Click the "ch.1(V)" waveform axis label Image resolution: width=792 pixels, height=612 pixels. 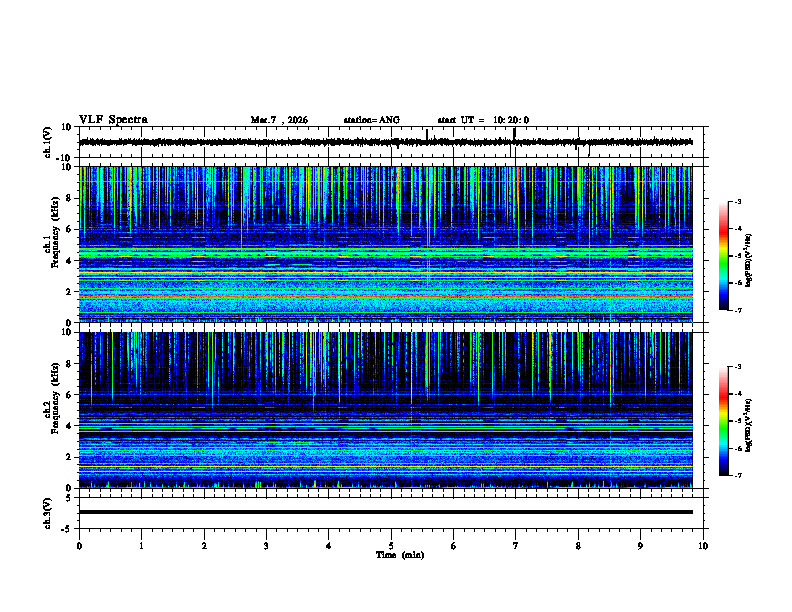click(48, 142)
